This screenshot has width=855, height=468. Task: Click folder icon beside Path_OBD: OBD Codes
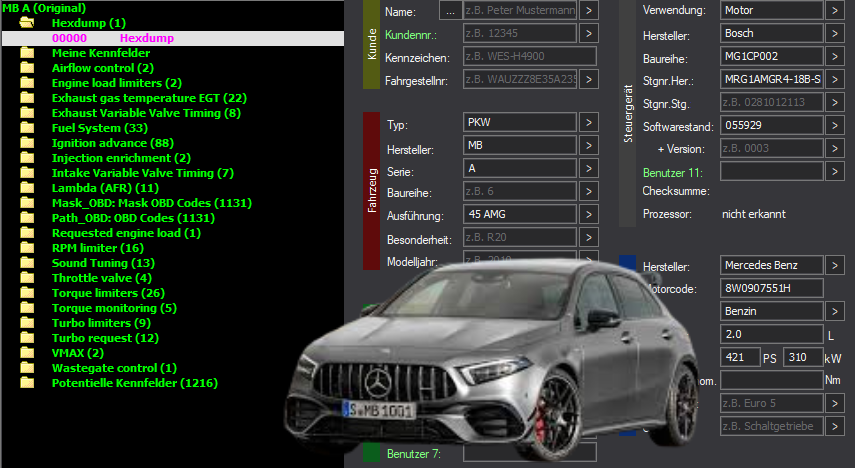coord(27,218)
